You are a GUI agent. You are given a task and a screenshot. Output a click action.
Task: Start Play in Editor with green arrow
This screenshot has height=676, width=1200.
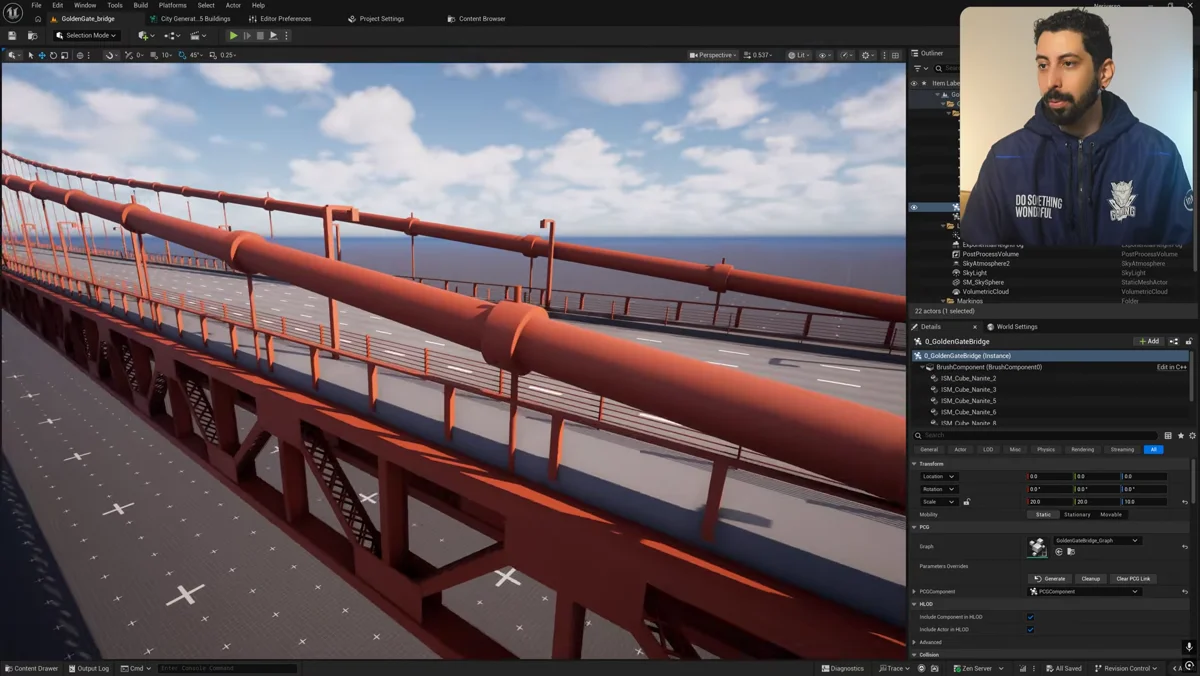pyautogui.click(x=234, y=35)
